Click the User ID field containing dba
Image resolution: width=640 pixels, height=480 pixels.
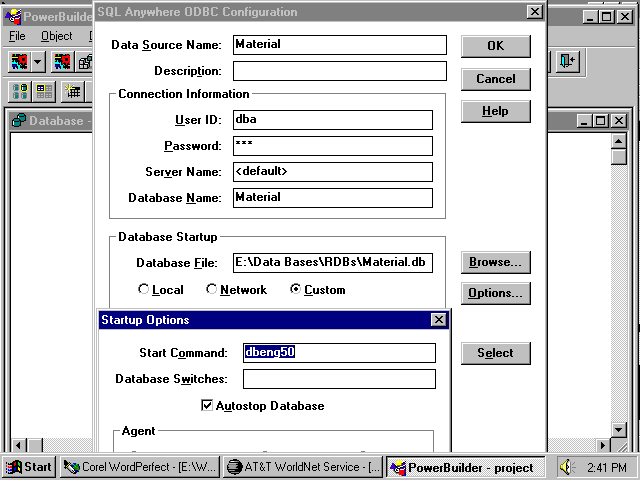[x=333, y=120]
